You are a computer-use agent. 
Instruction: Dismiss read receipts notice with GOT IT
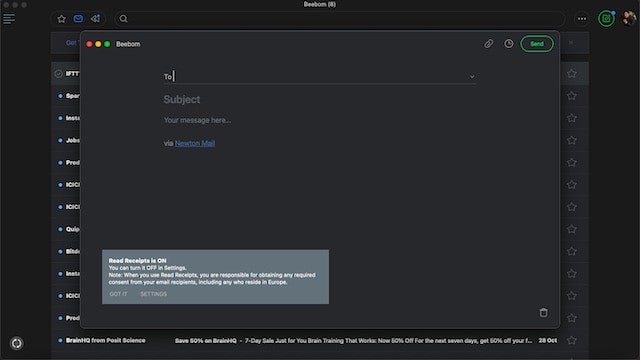tap(118, 294)
